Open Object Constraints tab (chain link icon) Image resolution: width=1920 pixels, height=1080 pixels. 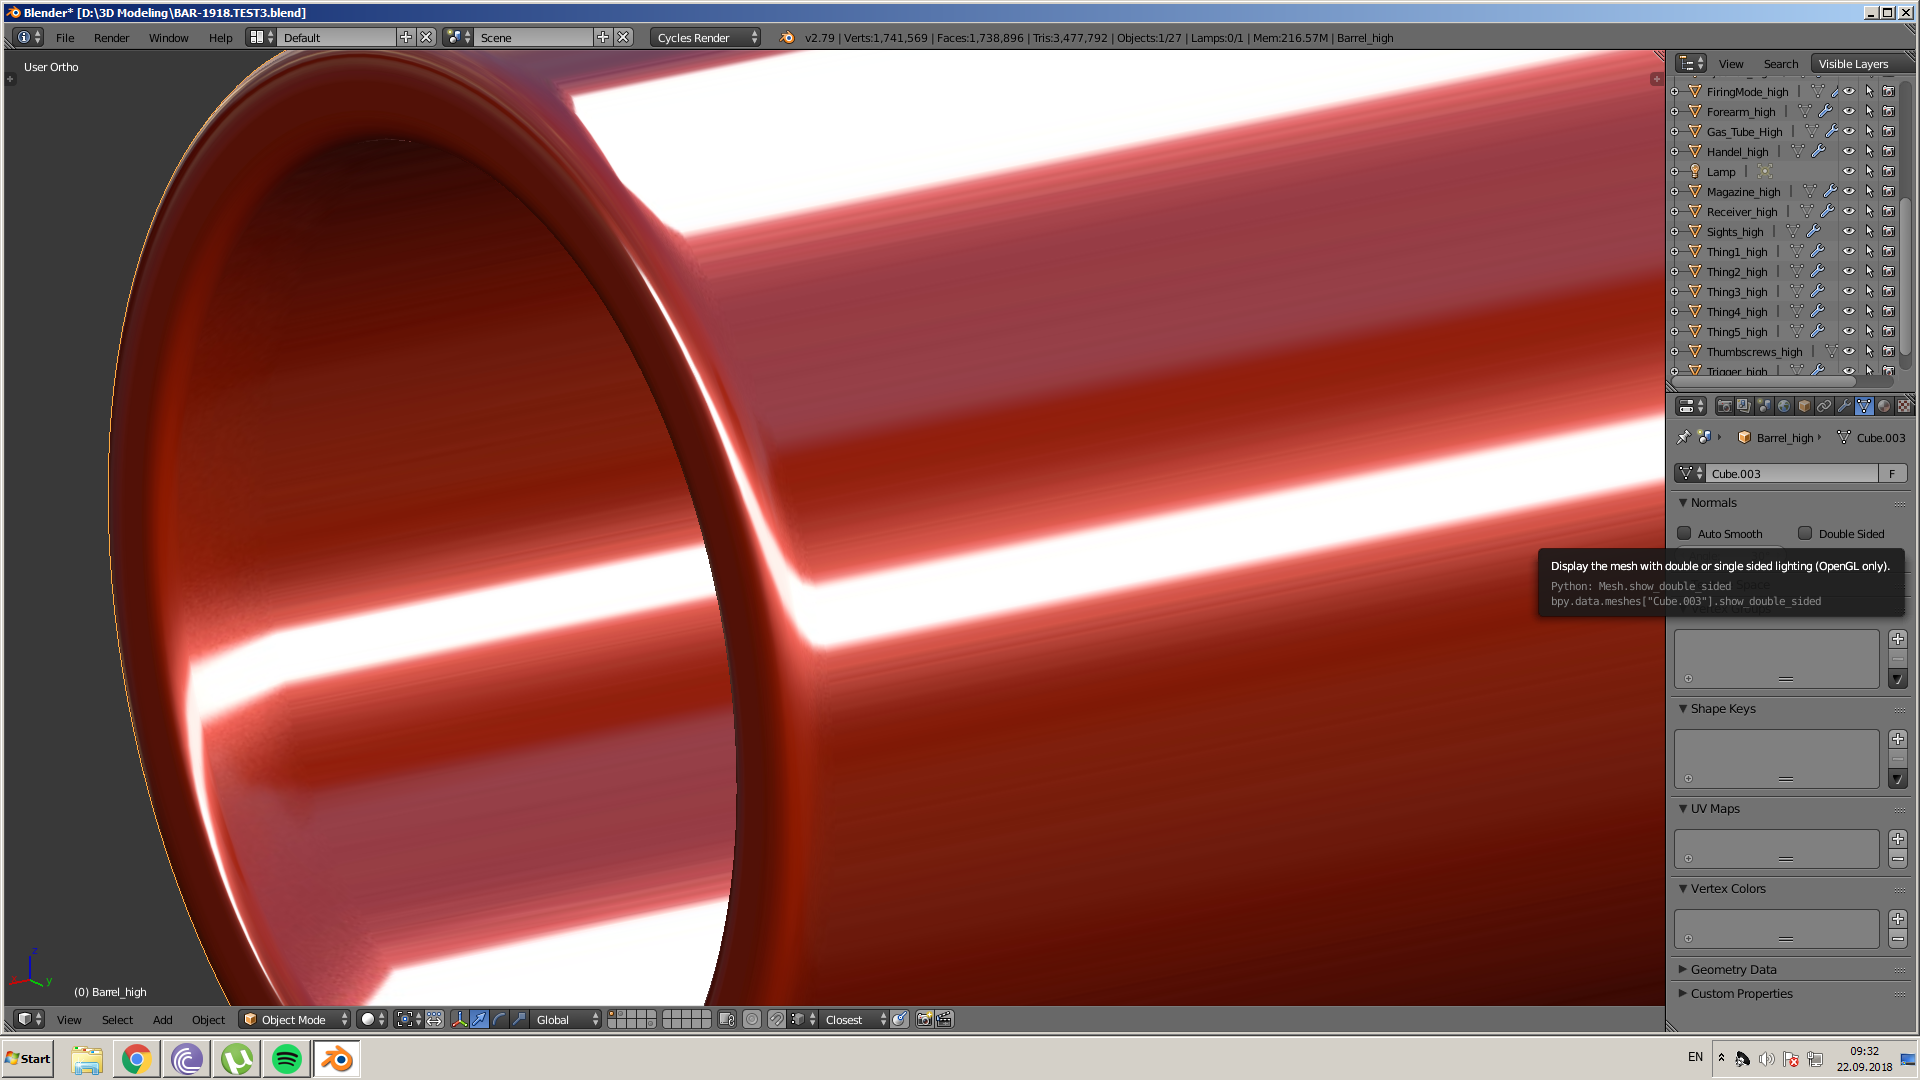click(x=1824, y=406)
